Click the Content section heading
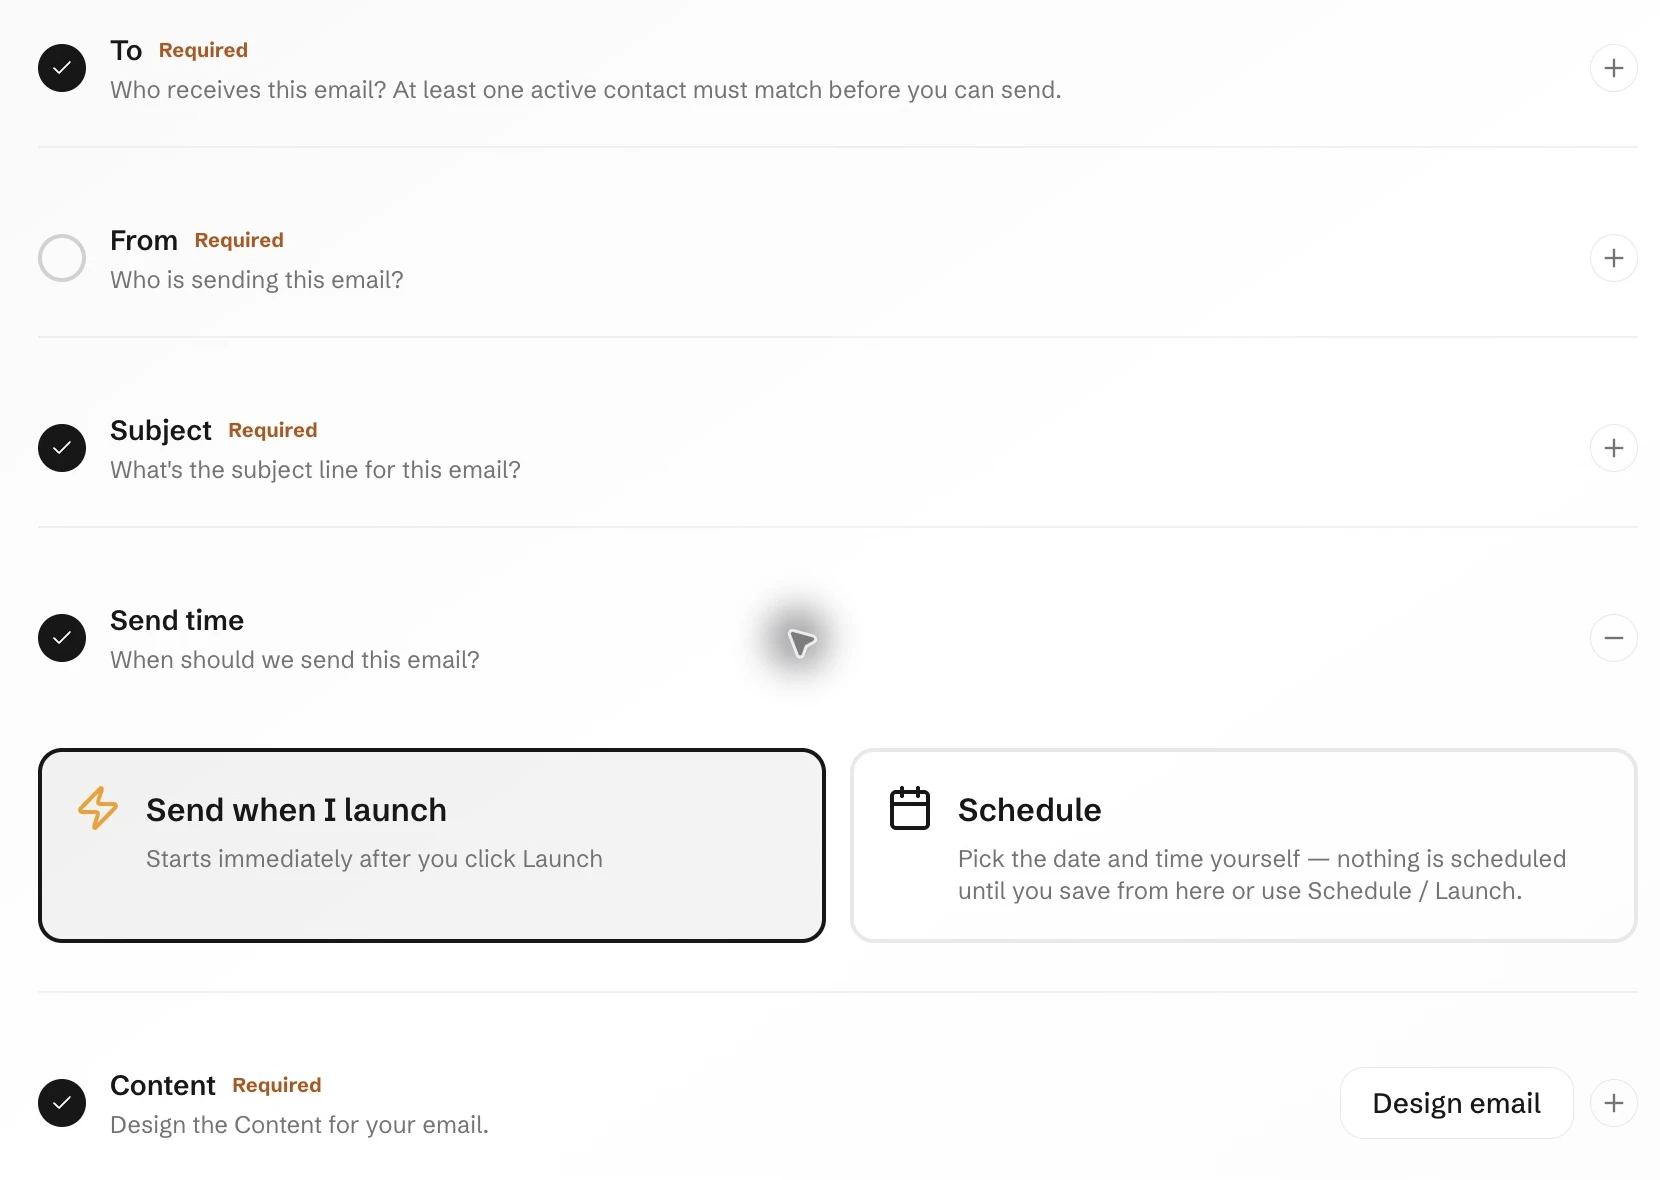 pyautogui.click(x=163, y=1085)
